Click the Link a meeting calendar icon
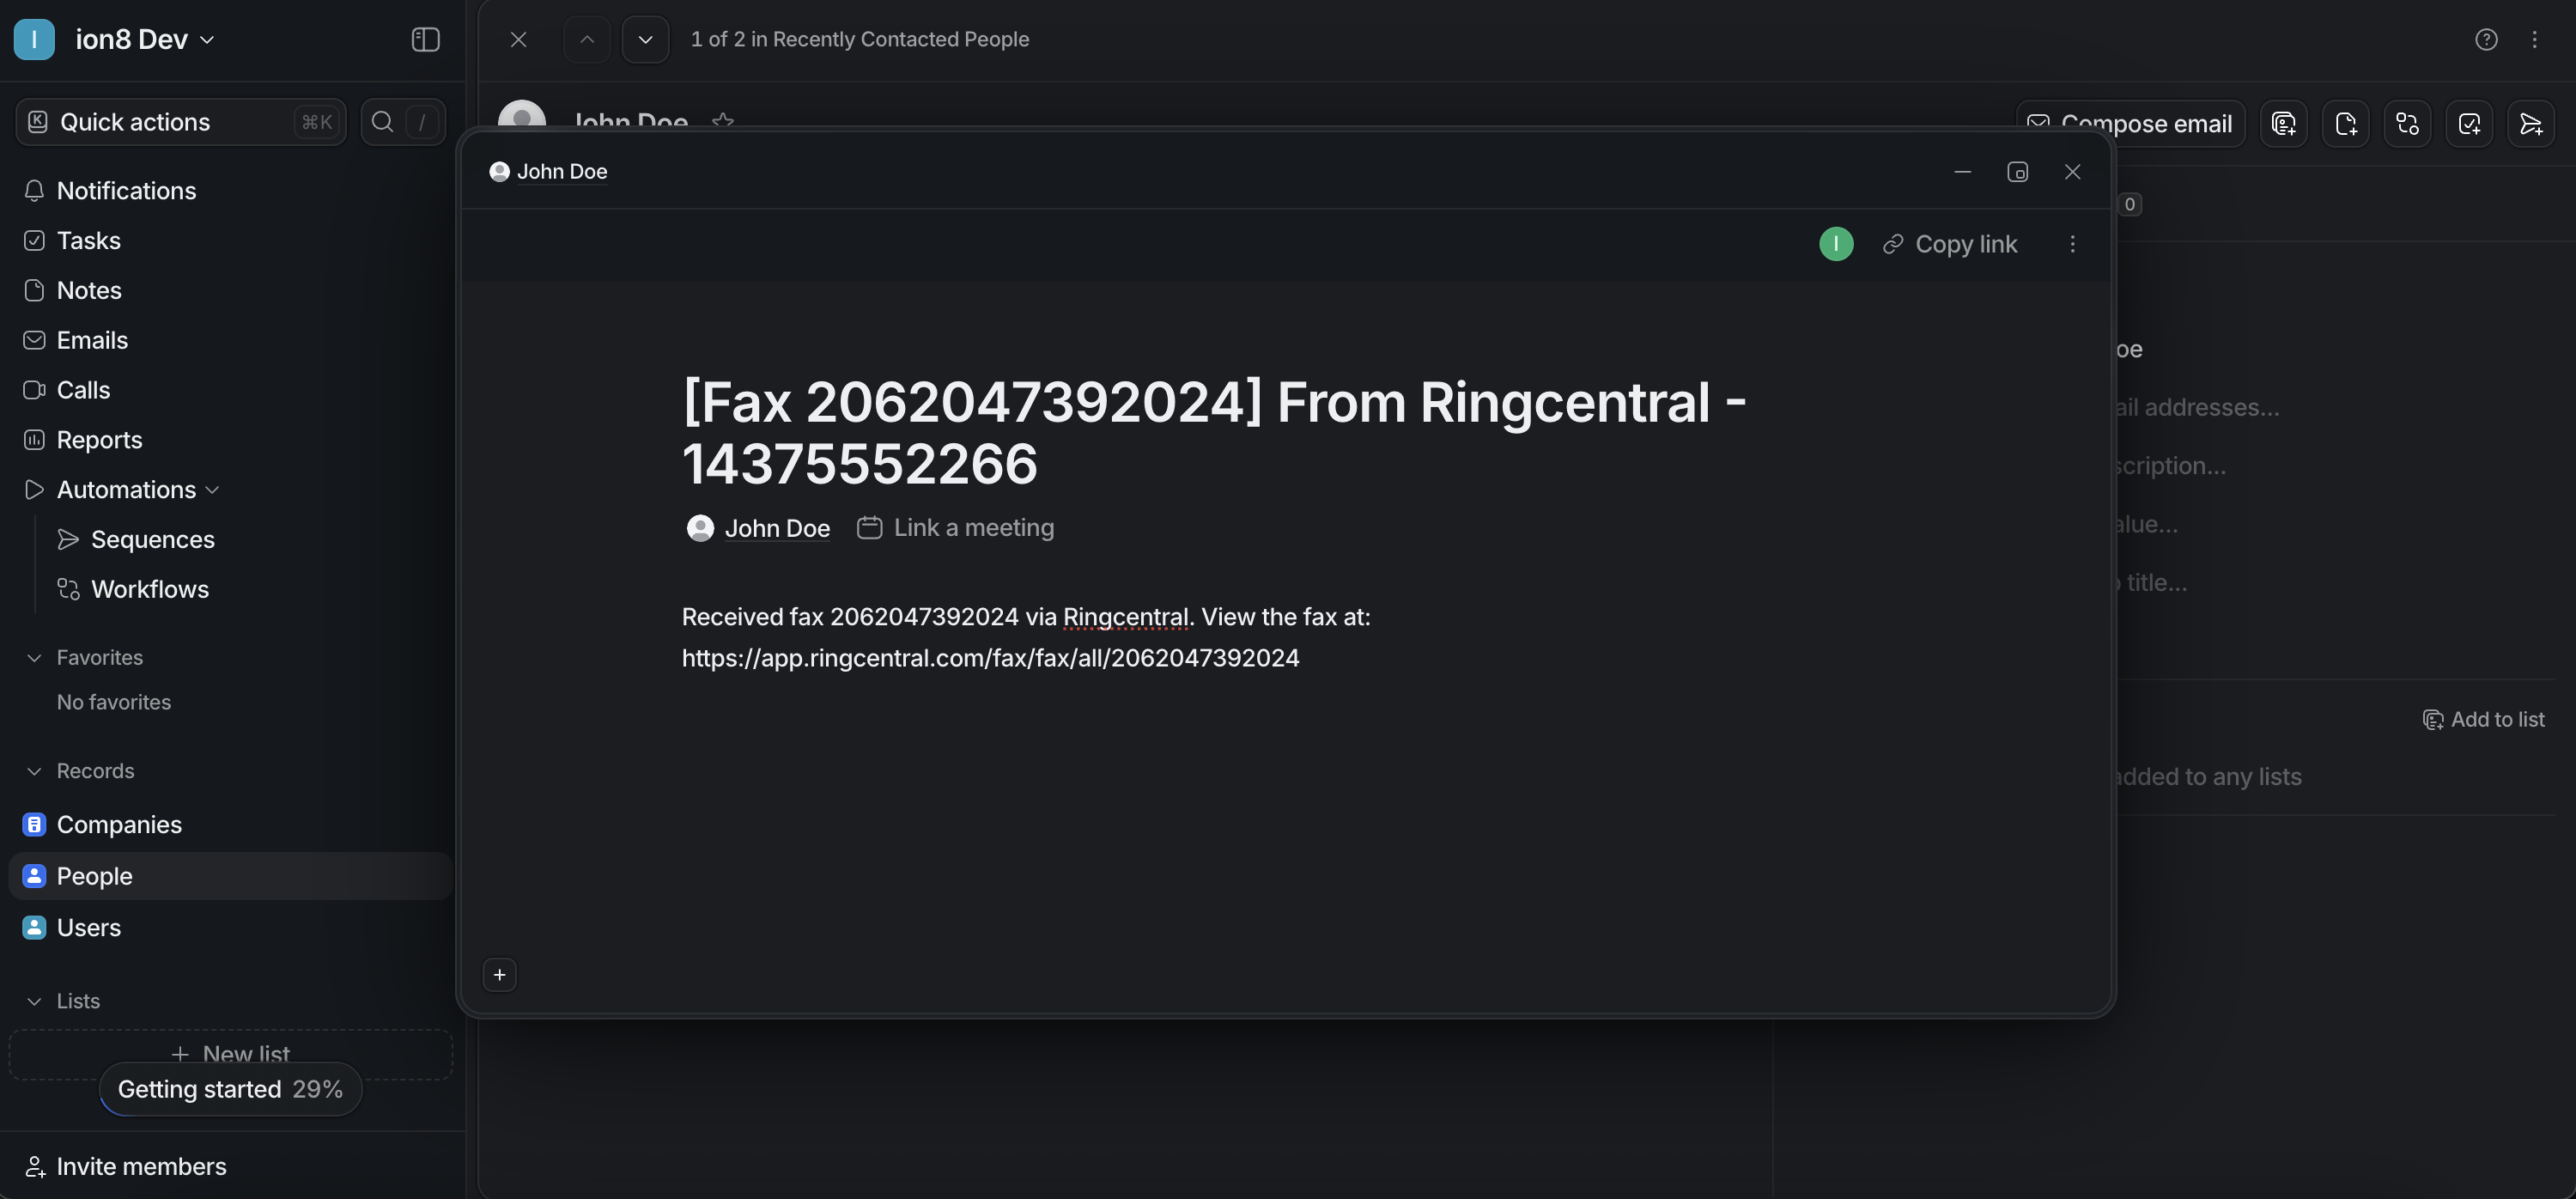The image size is (2576, 1199). click(x=869, y=528)
